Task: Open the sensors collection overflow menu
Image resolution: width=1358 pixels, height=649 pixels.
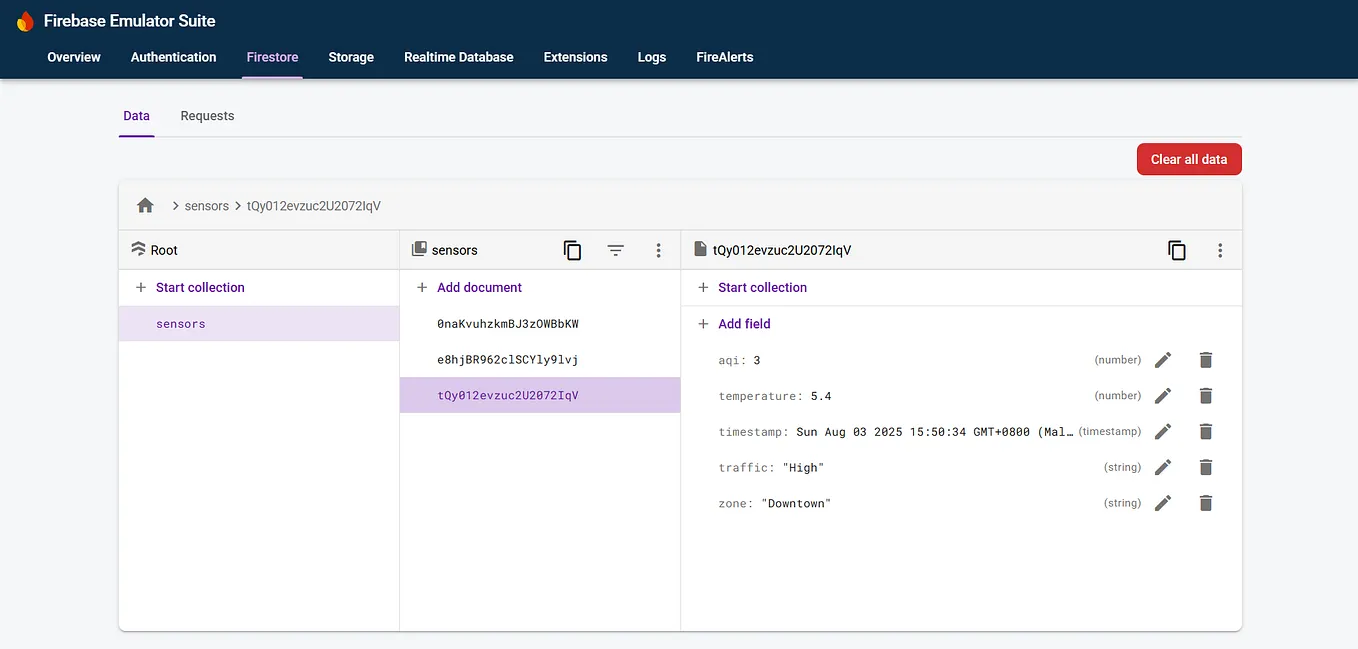Action: (x=658, y=250)
